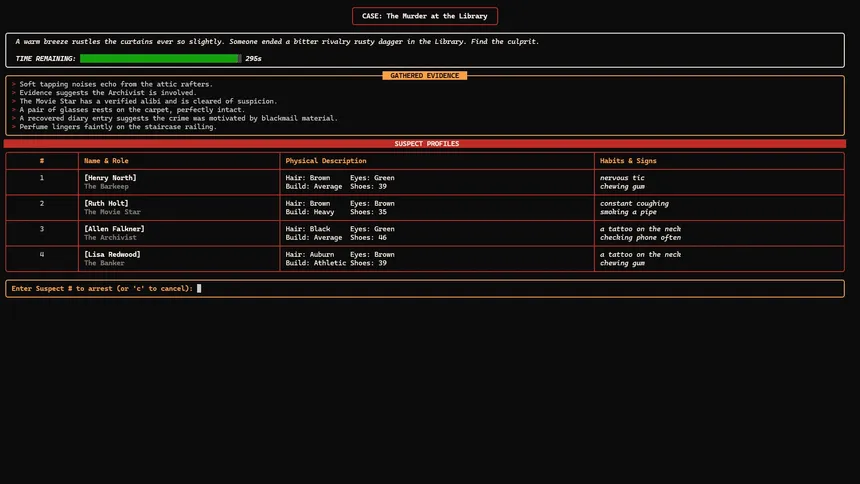This screenshot has width=860, height=484.
Task: Click the 295s countdown timer text
Action: click(253, 59)
